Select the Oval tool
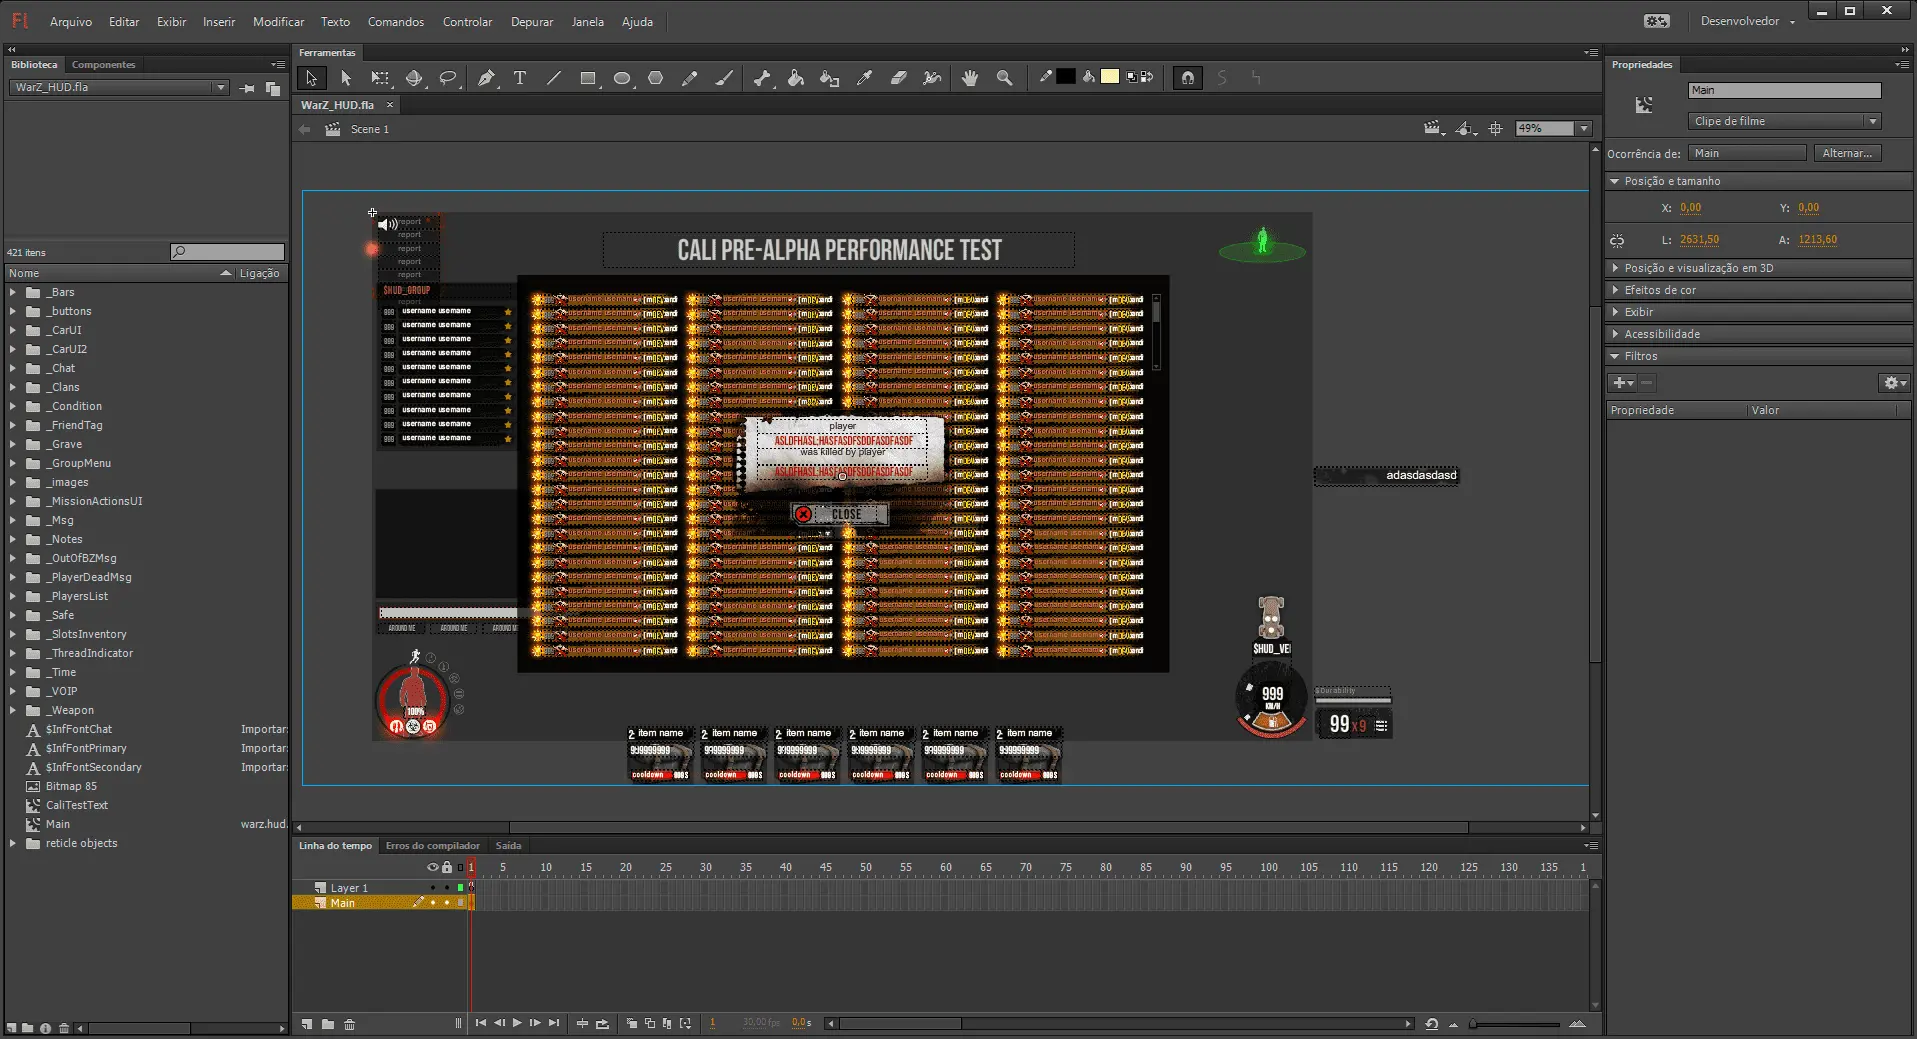The width and height of the screenshot is (1917, 1039). click(x=622, y=78)
